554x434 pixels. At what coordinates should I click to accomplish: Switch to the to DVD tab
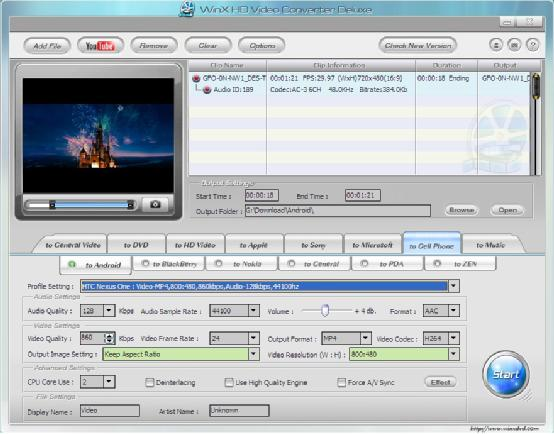136,245
